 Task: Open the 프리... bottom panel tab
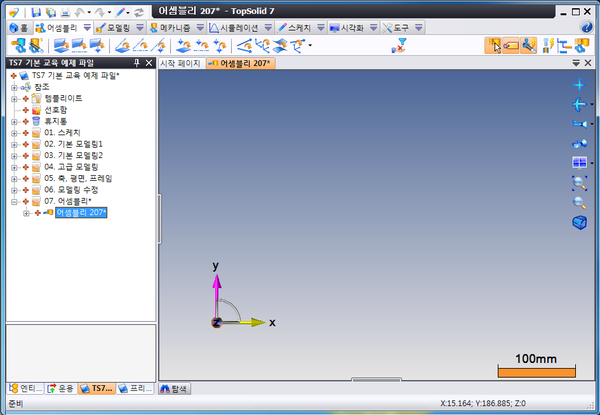134,389
